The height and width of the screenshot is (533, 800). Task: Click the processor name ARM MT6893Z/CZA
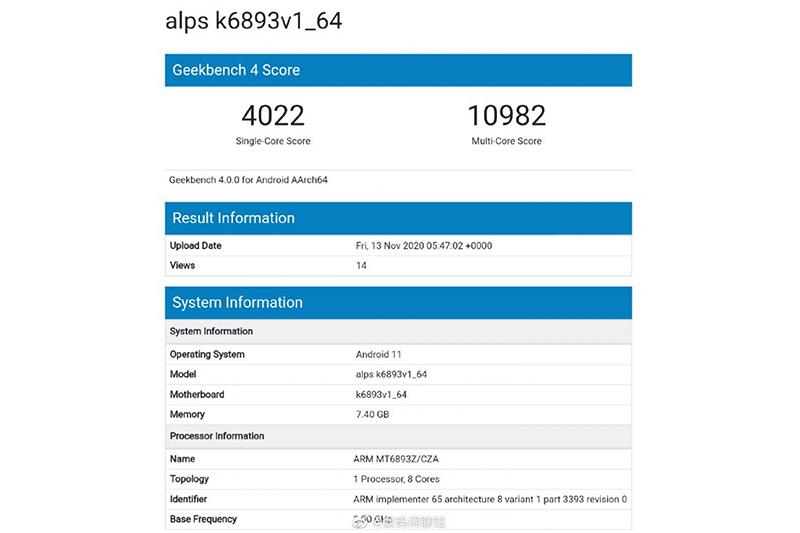point(399,459)
